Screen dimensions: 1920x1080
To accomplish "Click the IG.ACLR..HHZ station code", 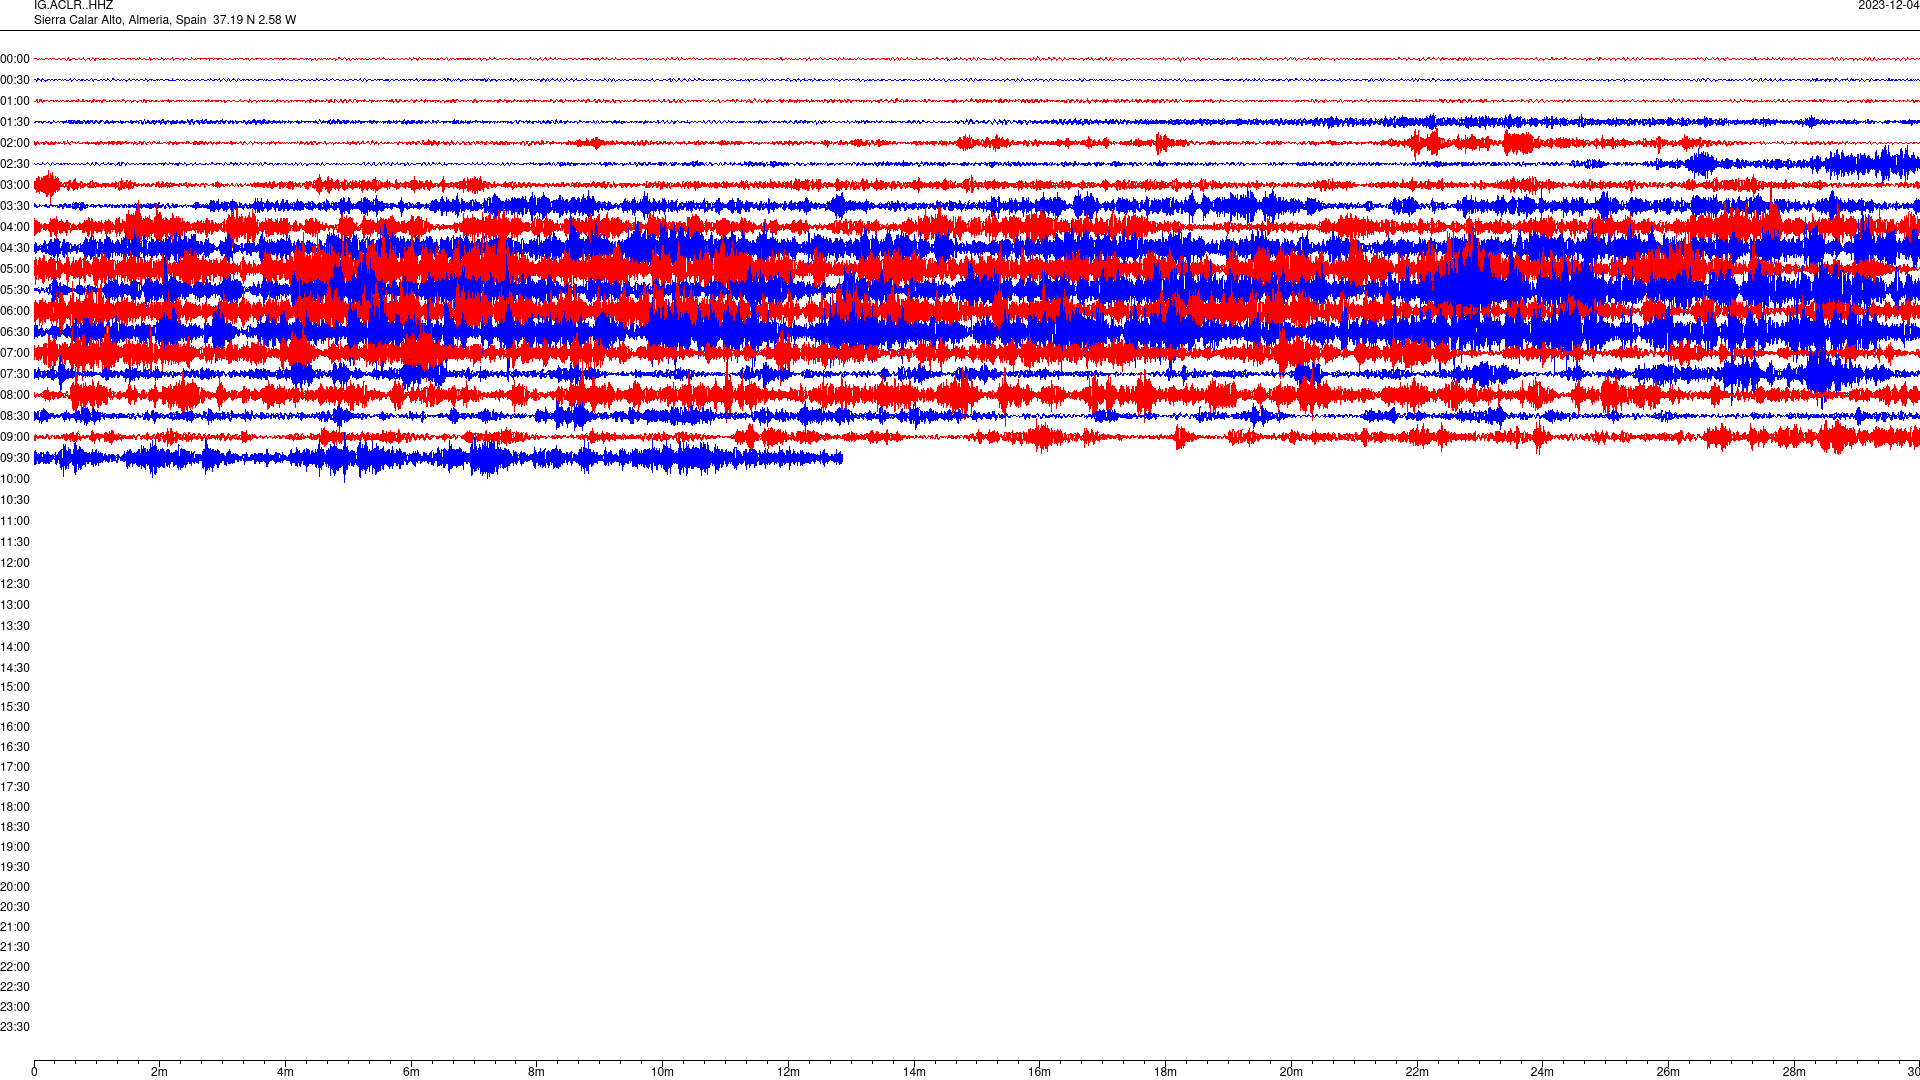I will [73, 6].
